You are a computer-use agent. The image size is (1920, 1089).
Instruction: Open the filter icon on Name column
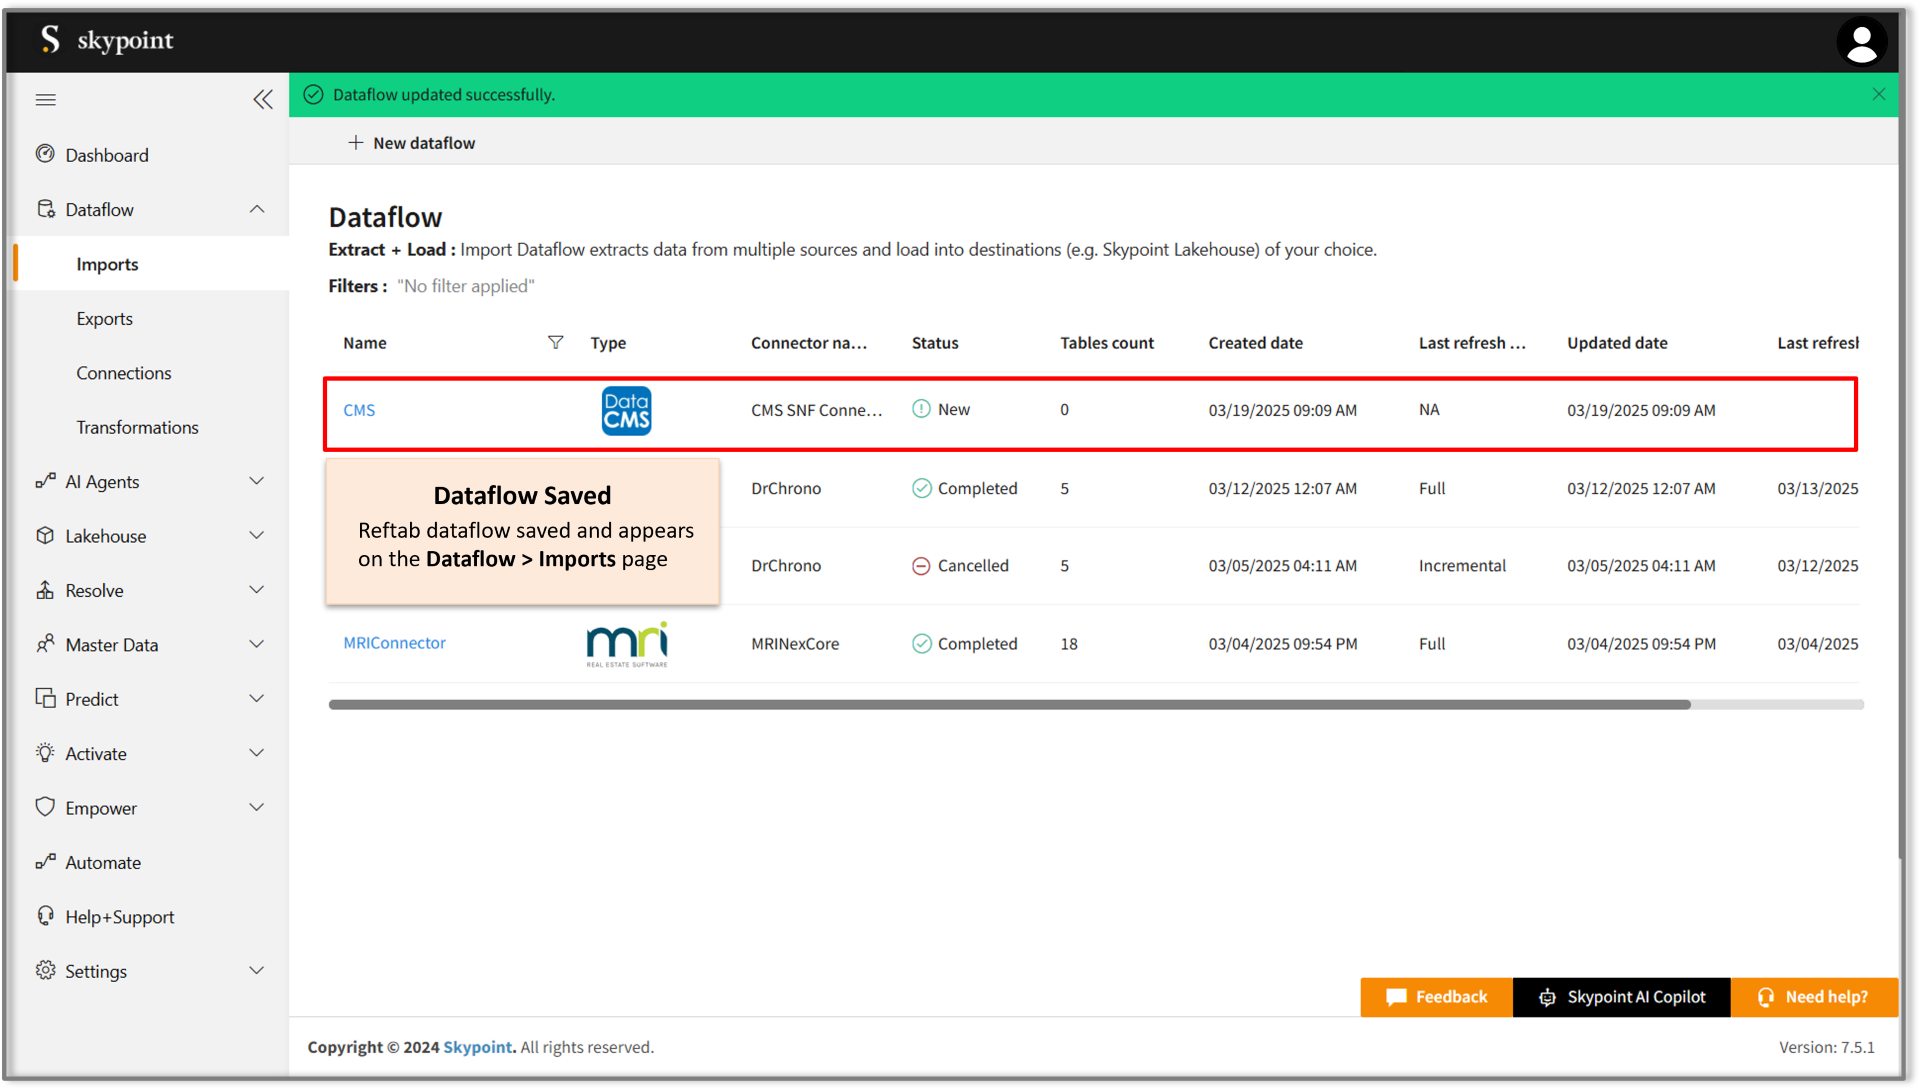coord(556,342)
